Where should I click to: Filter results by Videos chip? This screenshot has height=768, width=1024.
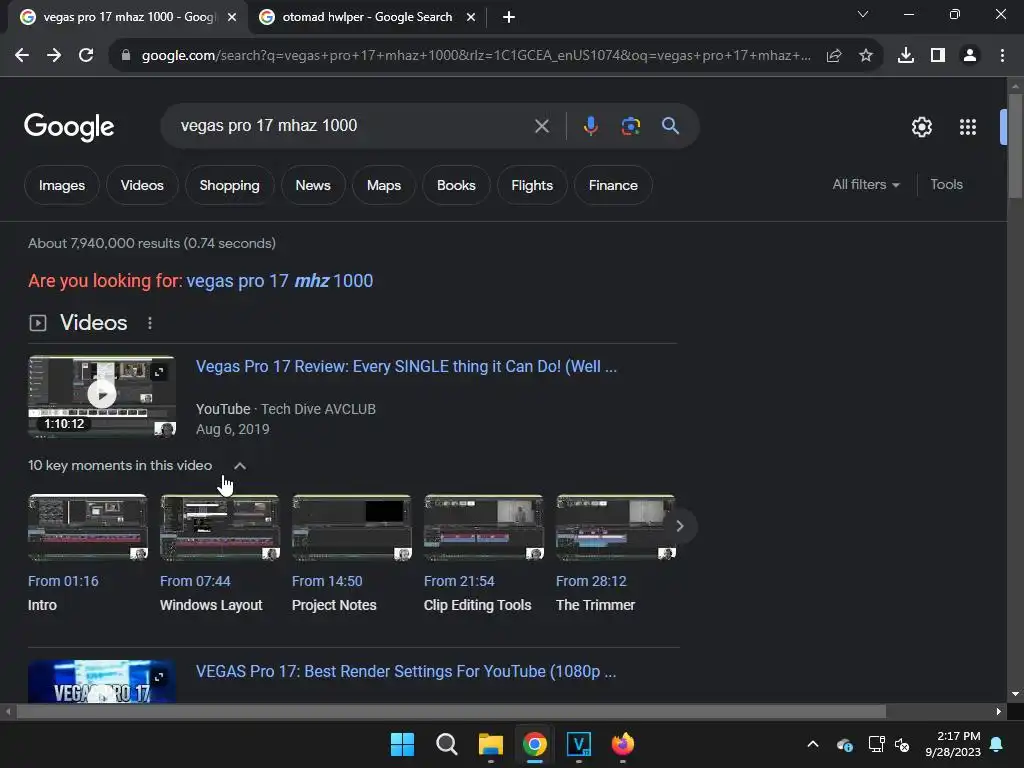[x=142, y=185]
